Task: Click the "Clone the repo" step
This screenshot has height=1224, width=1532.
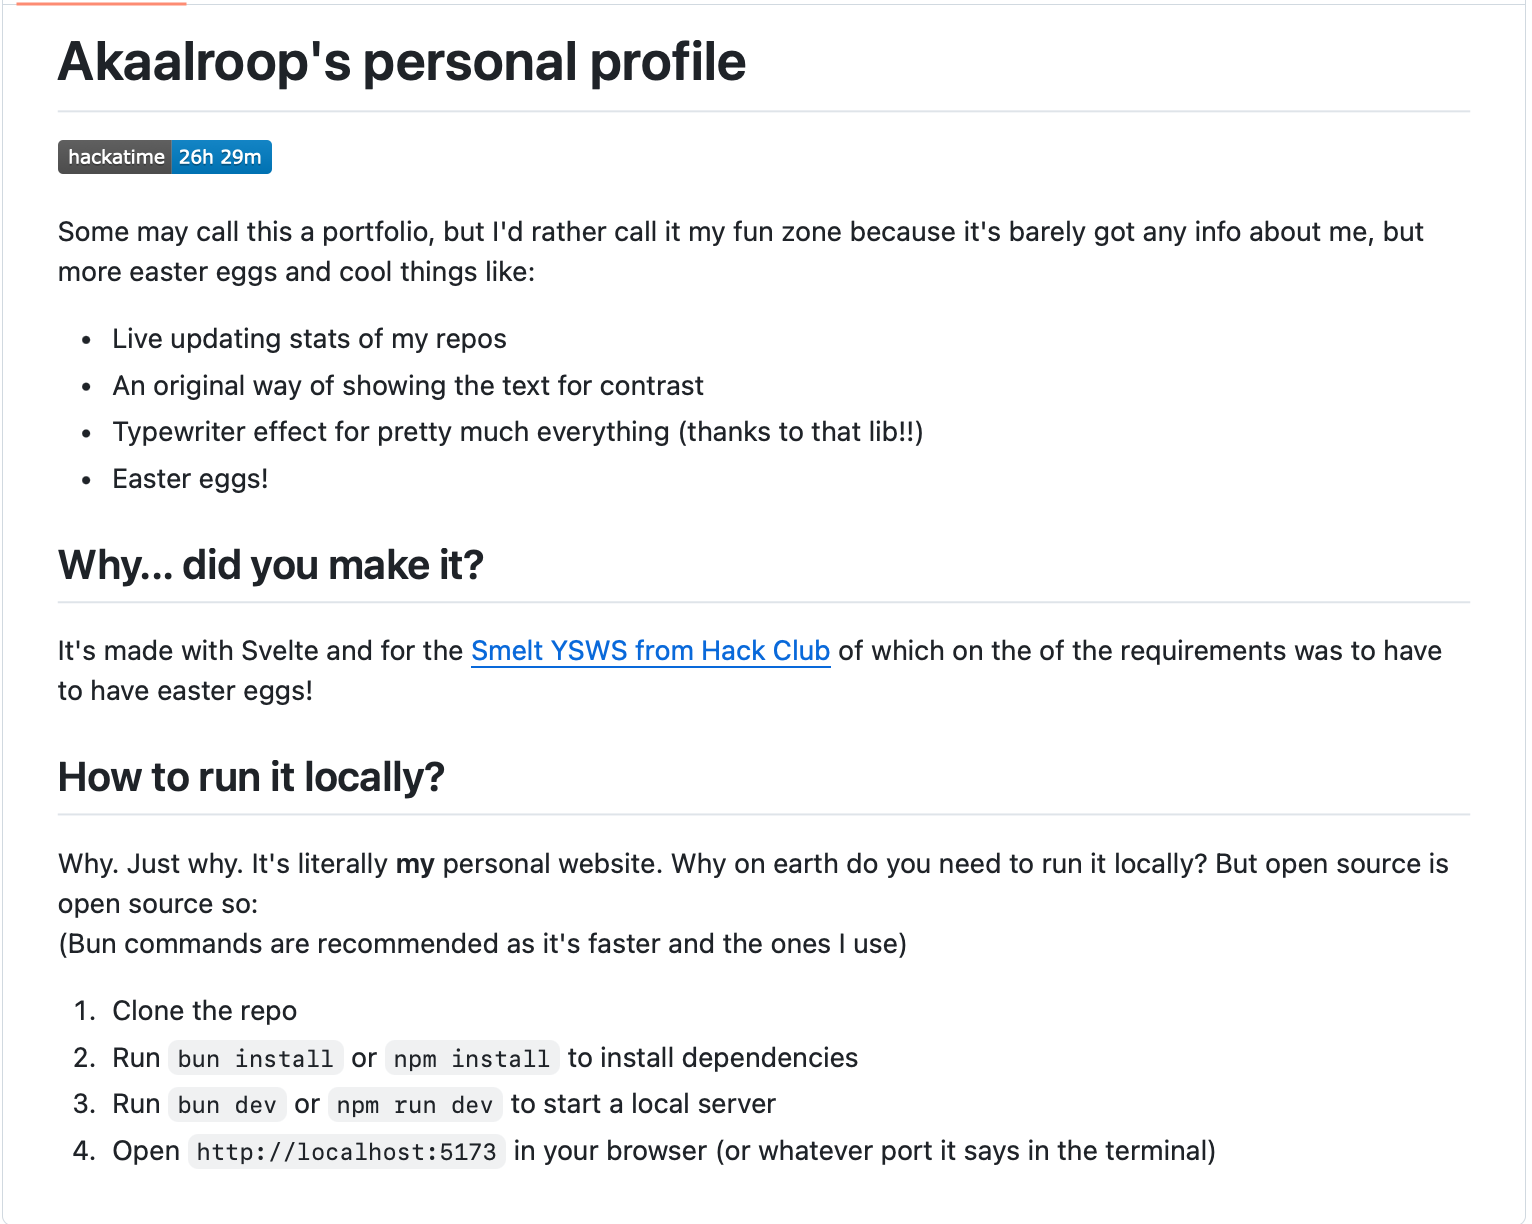Action: [x=204, y=1011]
